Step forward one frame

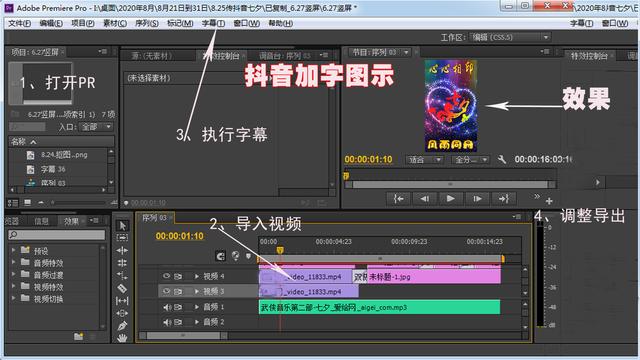(x=477, y=199)
